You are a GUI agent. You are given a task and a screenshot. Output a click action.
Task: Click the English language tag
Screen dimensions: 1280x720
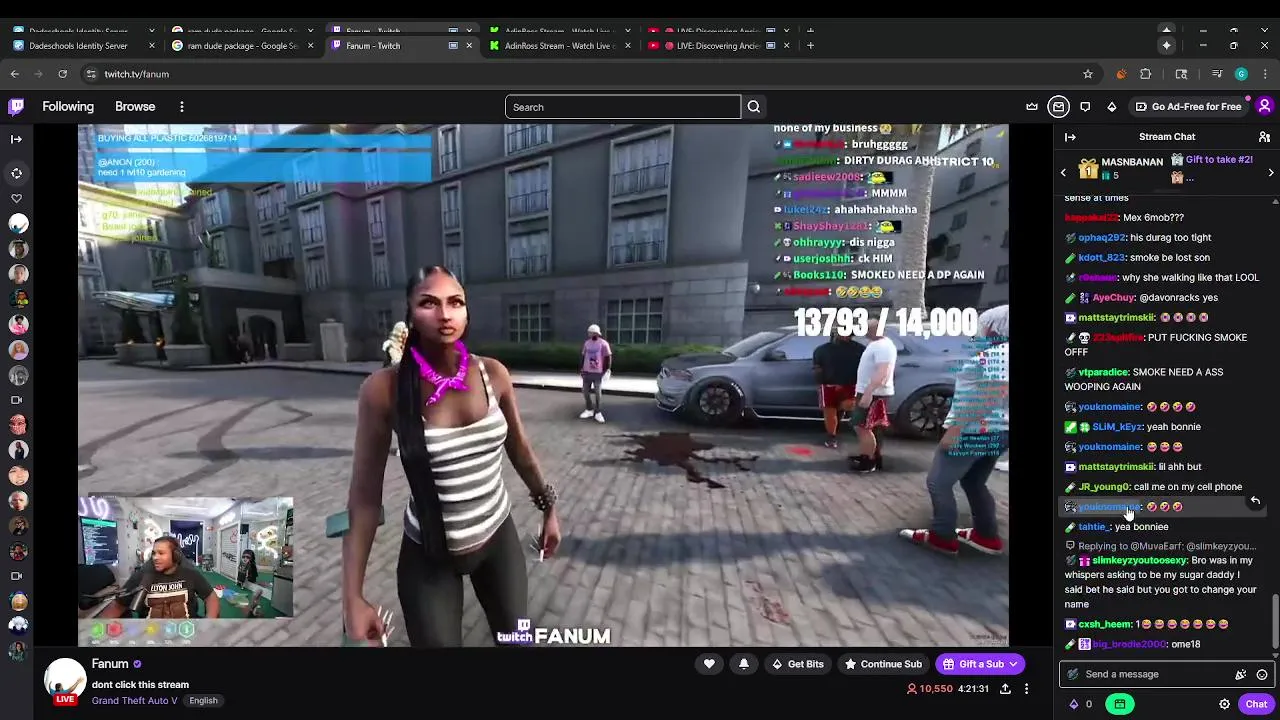[203, 701]
